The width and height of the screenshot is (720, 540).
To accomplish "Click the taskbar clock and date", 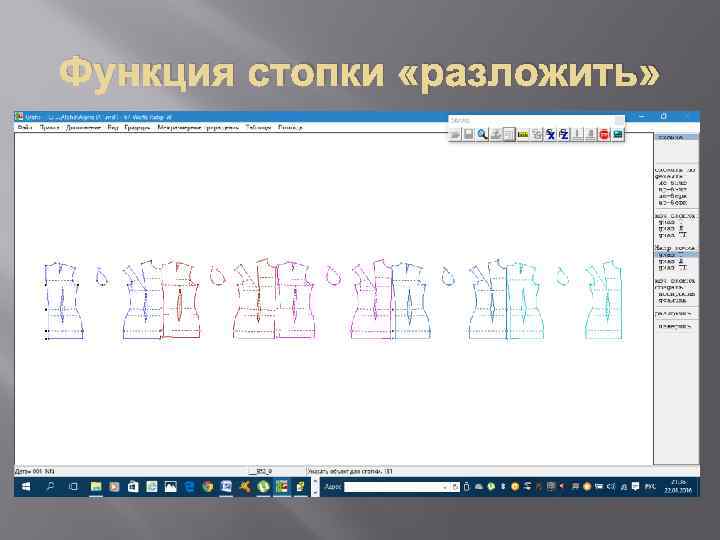I will tap(678, 486).
